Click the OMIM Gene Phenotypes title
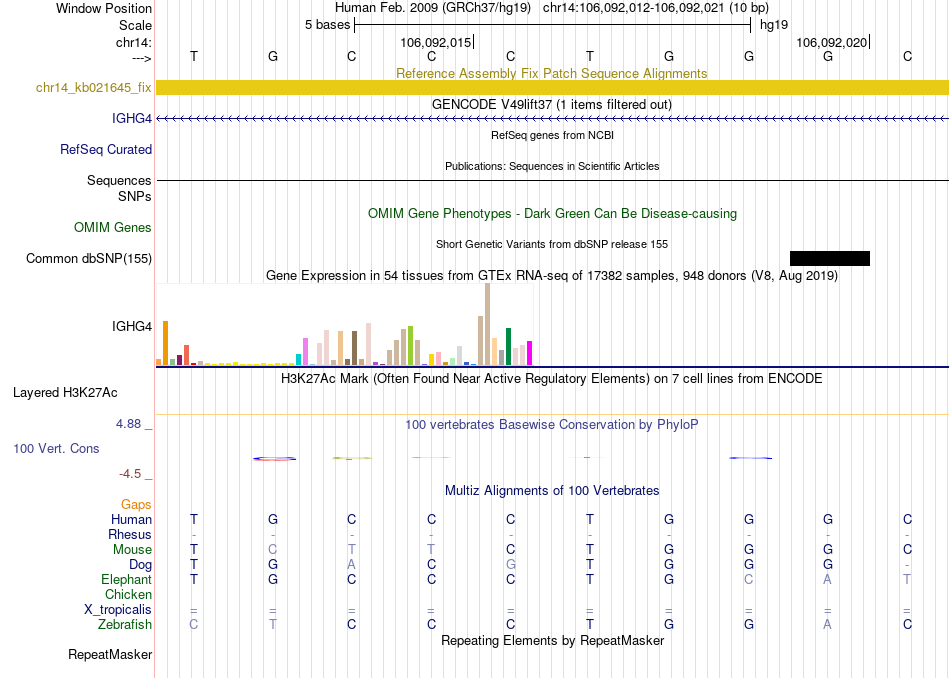This screenshot has height=678, width=950. [x=553, y=213]
